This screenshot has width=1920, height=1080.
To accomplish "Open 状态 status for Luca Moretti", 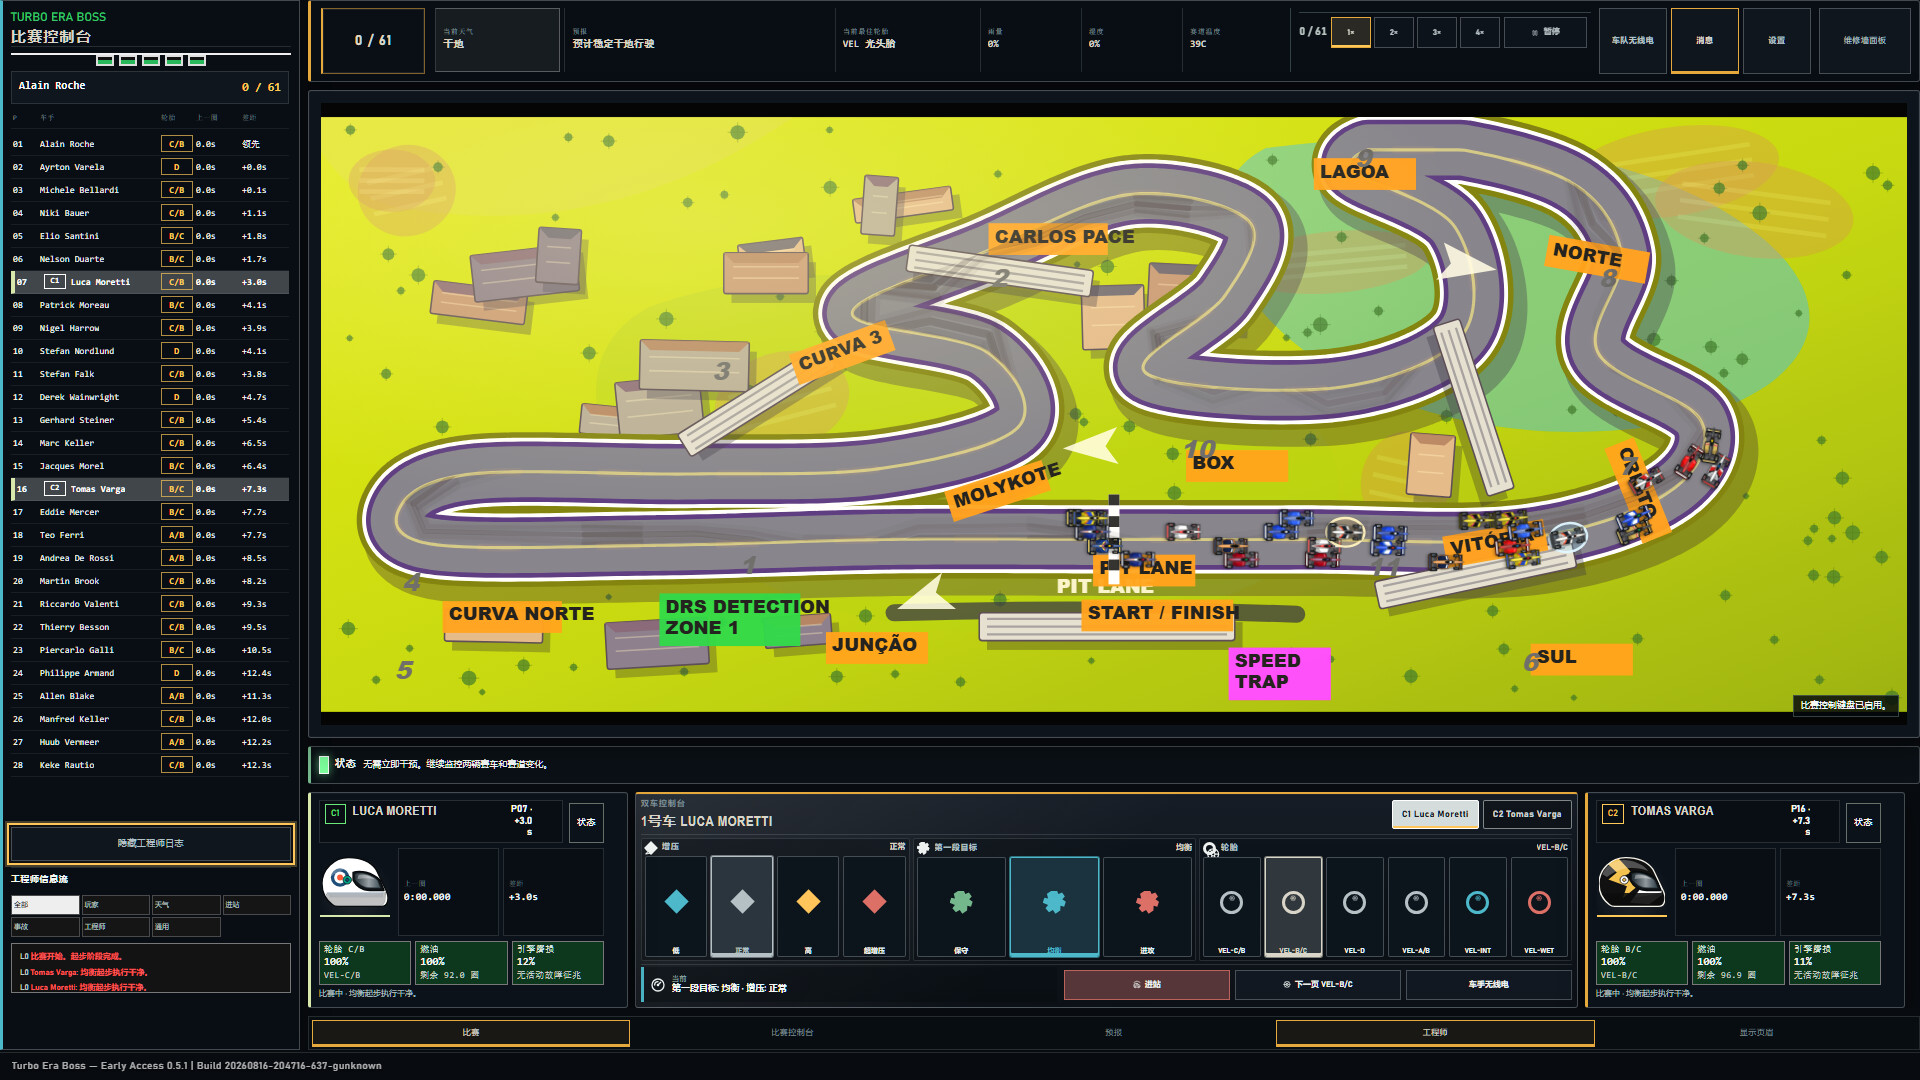I will (586, 823).
